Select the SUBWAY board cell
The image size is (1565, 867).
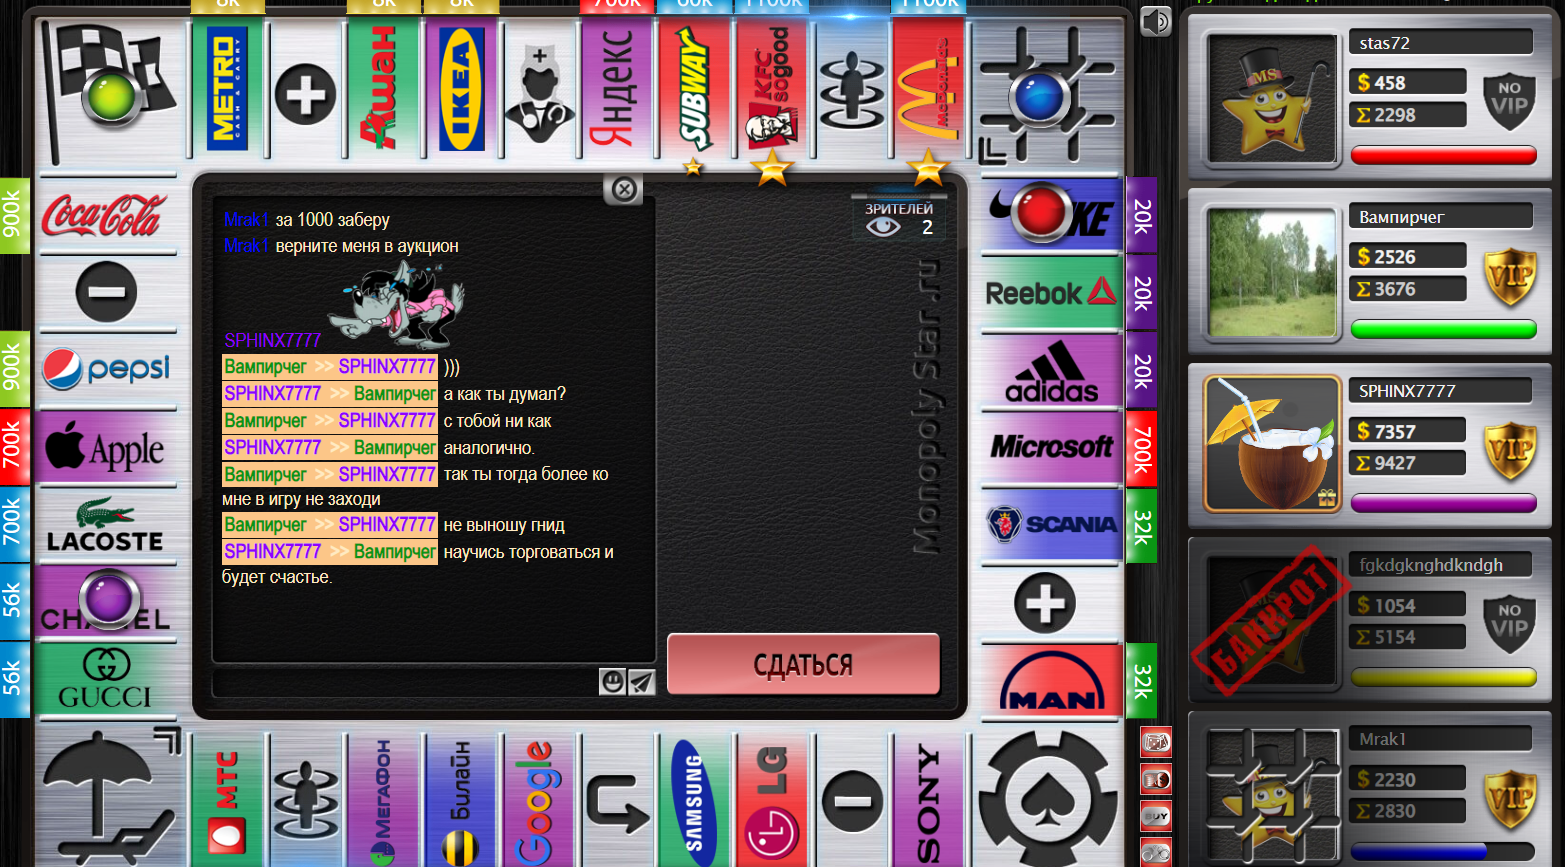point(695,88)
